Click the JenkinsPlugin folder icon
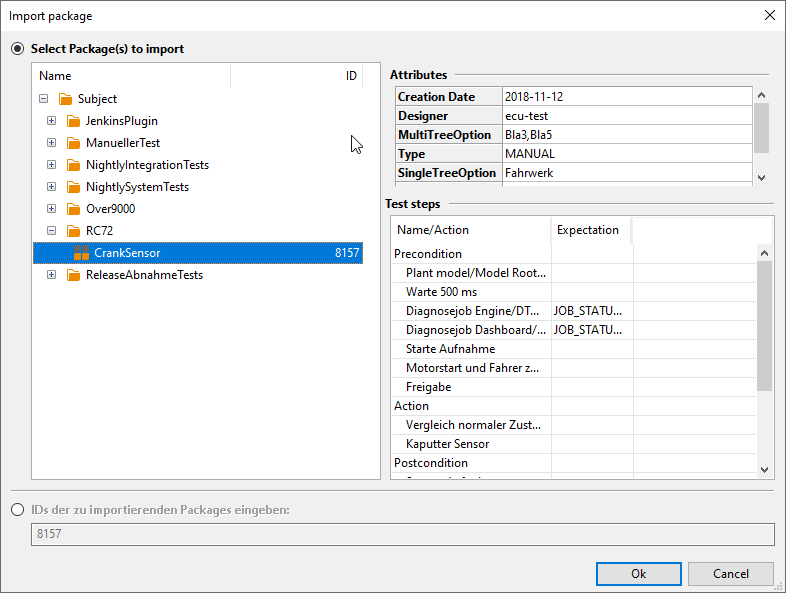This screenshot has height=593, width=786. [73, 121]
